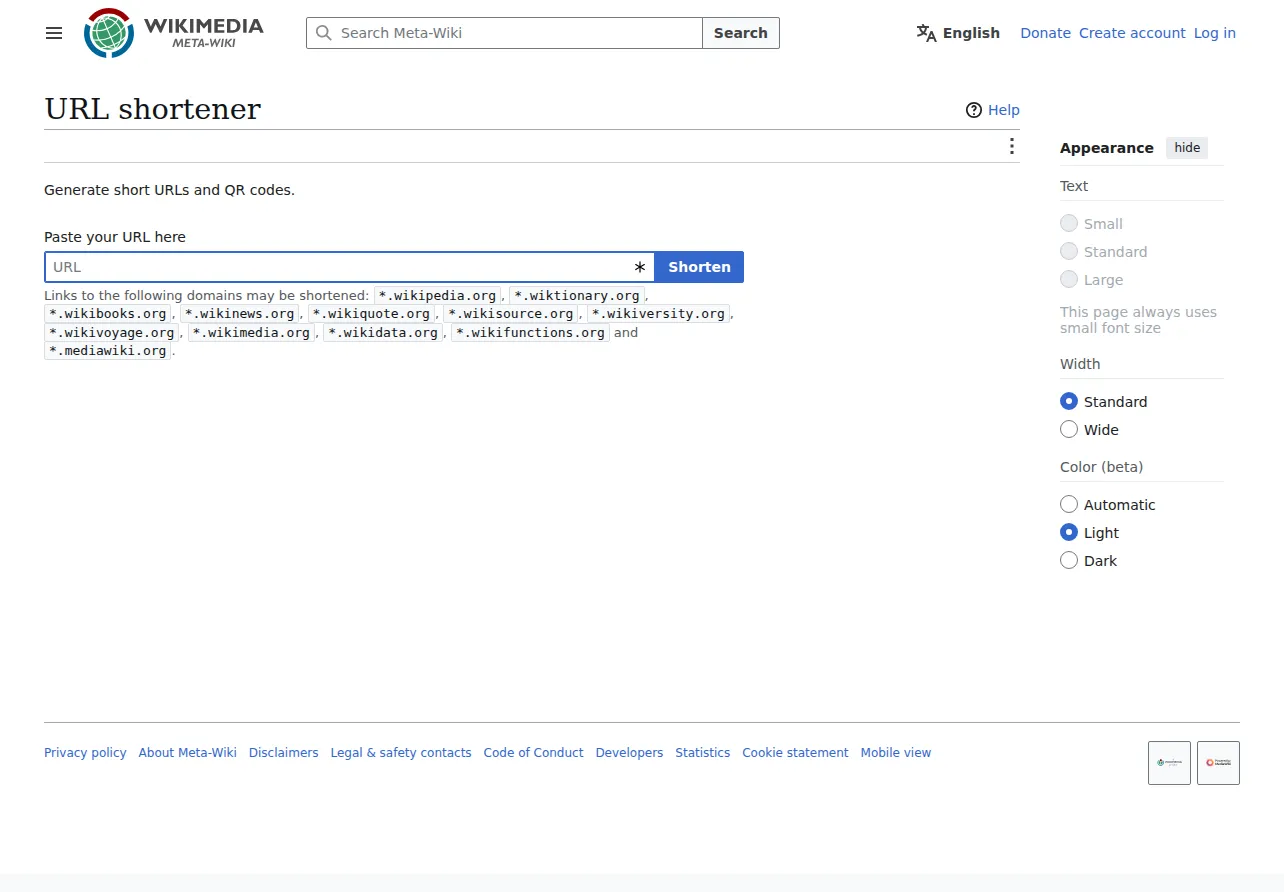Click the *.wikiquote.org domain text
Image resolution: width=1284 pixels, height=892 pixels.
tap(371, 314)
